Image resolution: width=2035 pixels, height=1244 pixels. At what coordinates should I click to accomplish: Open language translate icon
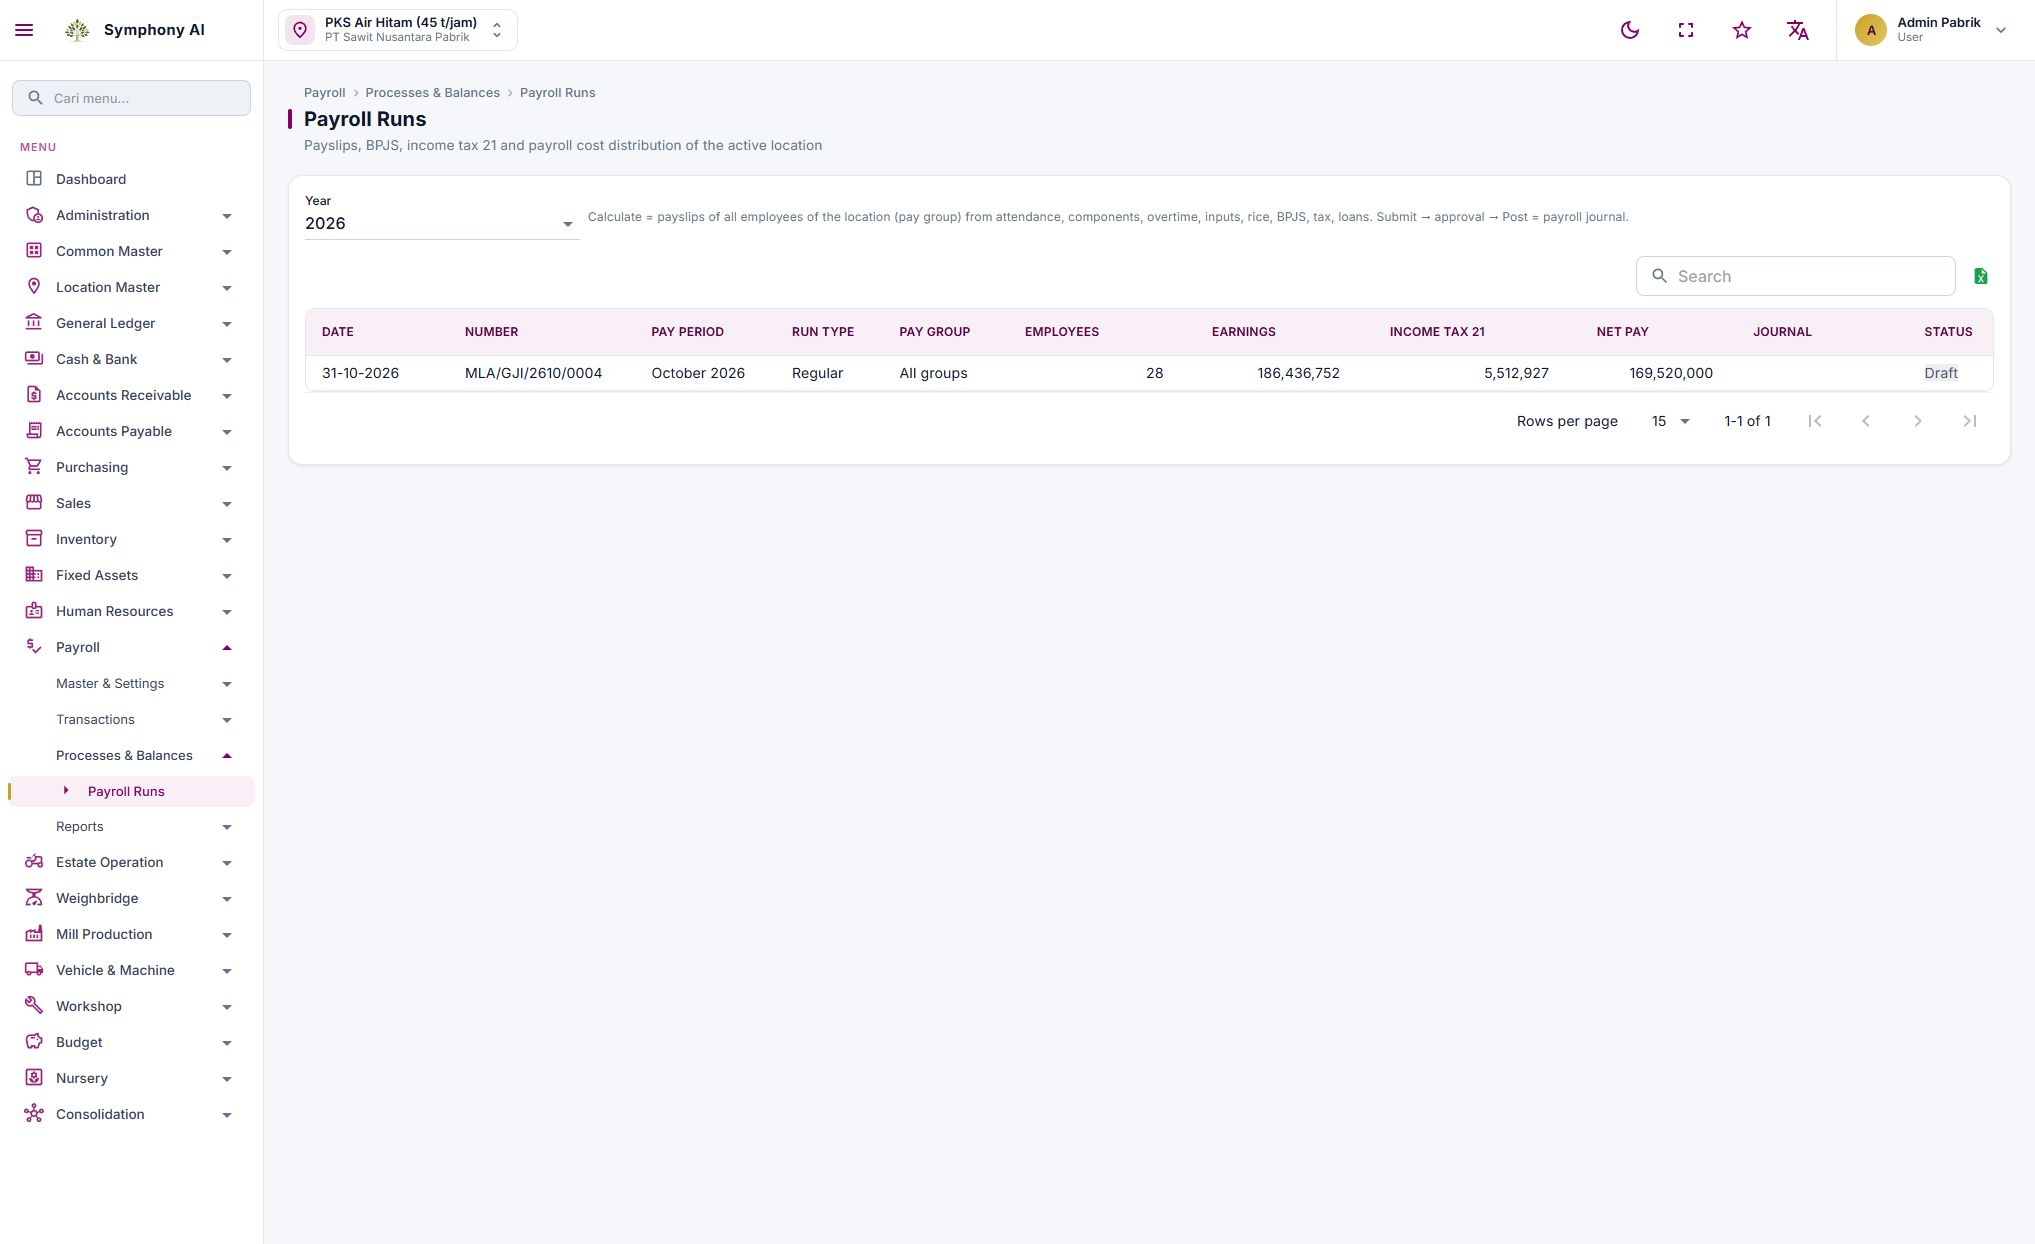pos(1798,30)
